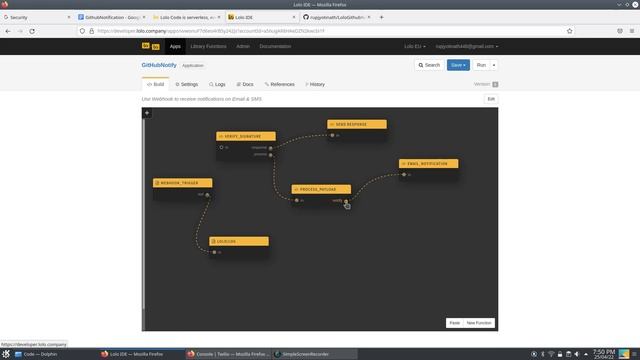Open the KDE application launcher
This screenshot has height=360, width=640.
point(6,354)
